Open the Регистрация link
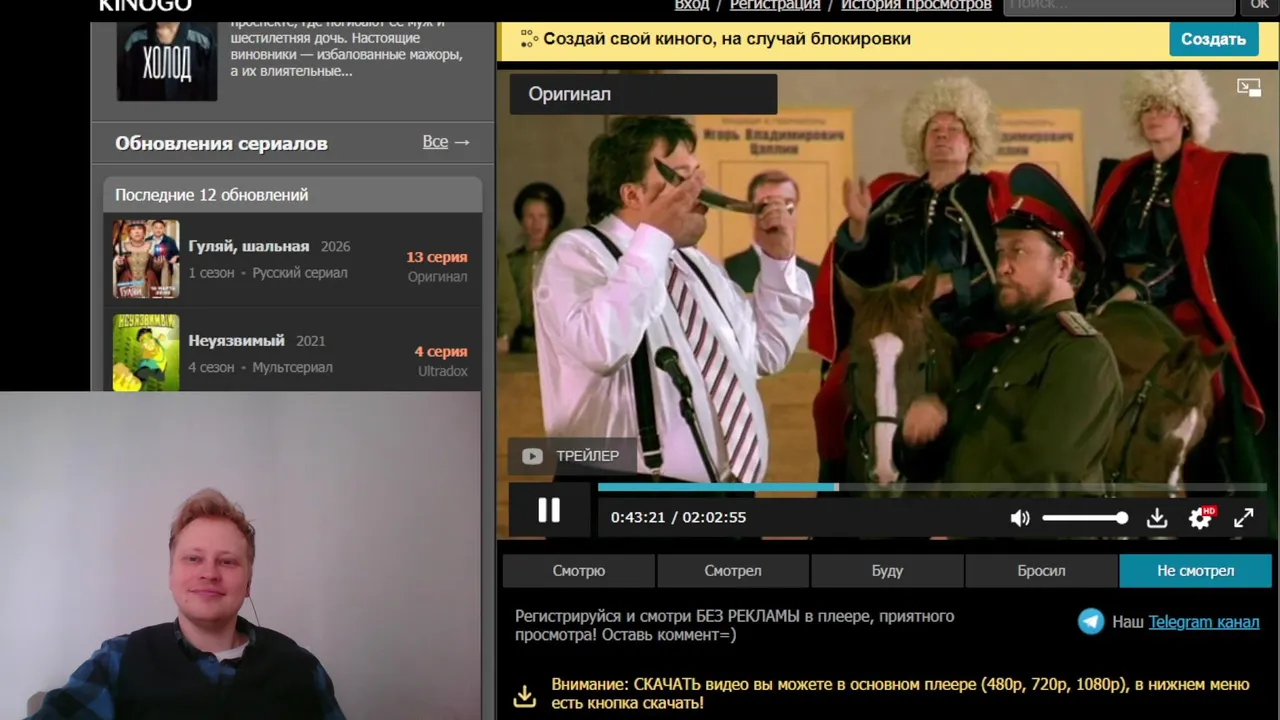The height and width of the screenshot is (720, 1280). [775, 5]
